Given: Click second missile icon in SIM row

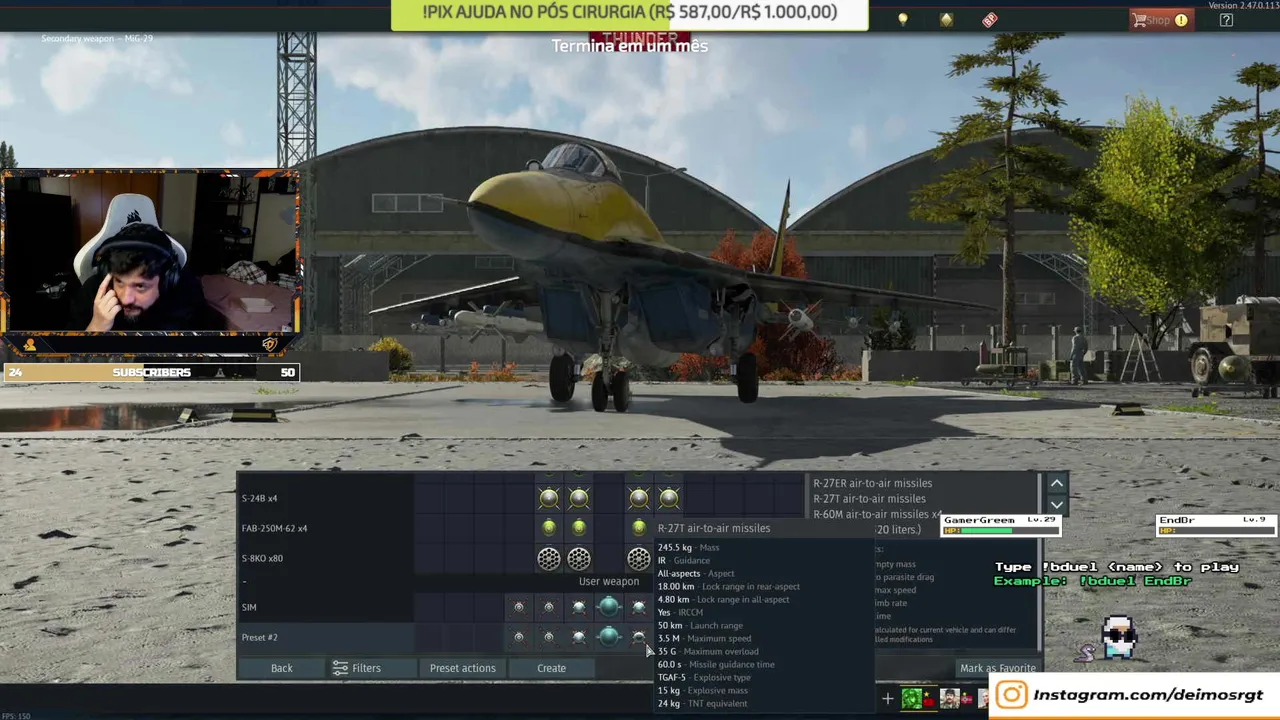Looking at the screenshot, I should click(548, 607).
